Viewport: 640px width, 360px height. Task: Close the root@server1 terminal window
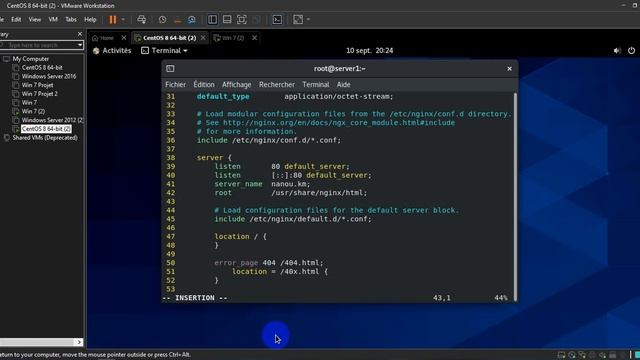(x=509, y=69)
